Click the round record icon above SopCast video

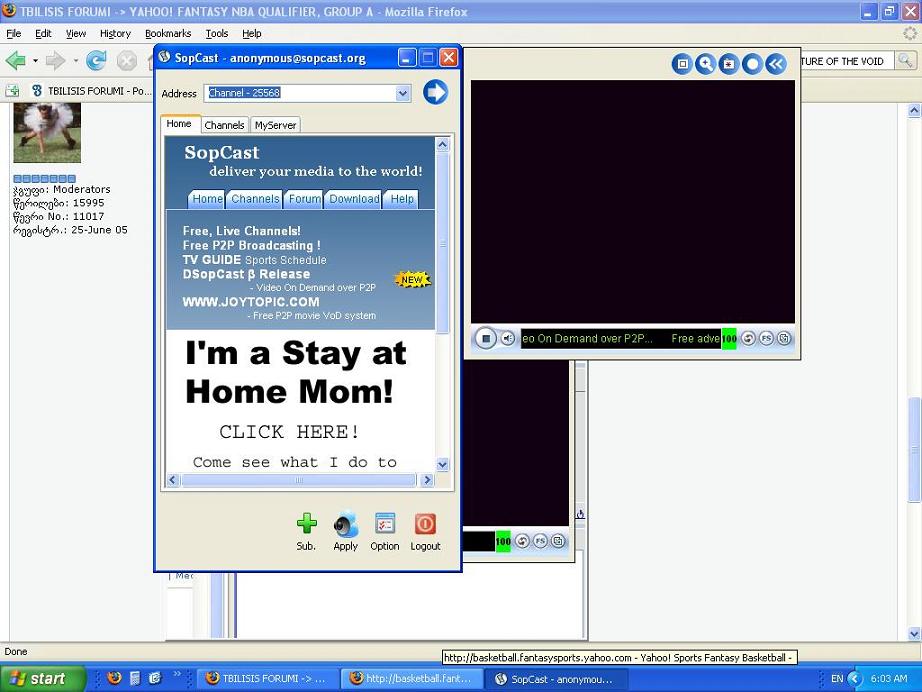[752, 63]
